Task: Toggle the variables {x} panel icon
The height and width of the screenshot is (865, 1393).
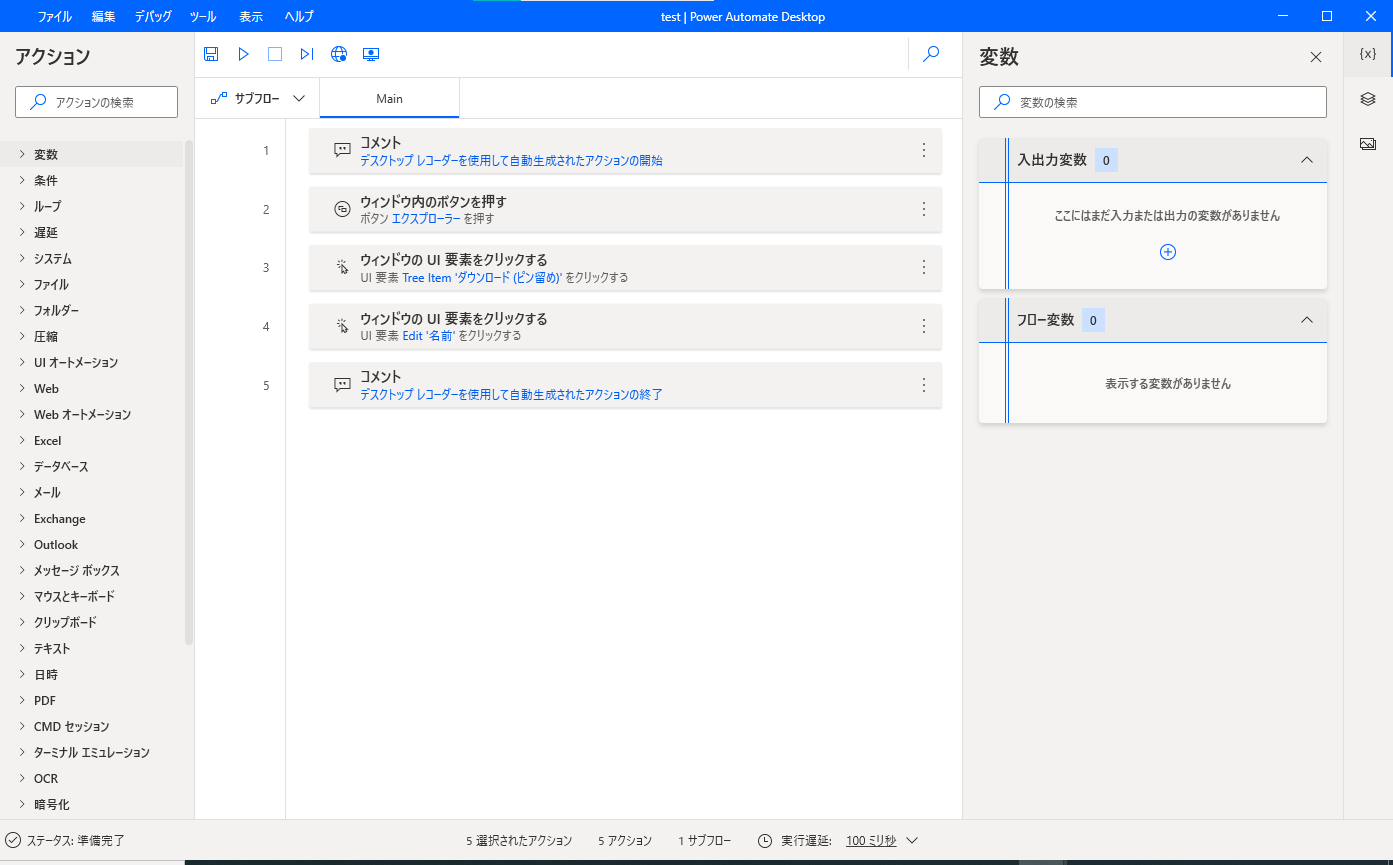Action: [x=1368, y=54]
